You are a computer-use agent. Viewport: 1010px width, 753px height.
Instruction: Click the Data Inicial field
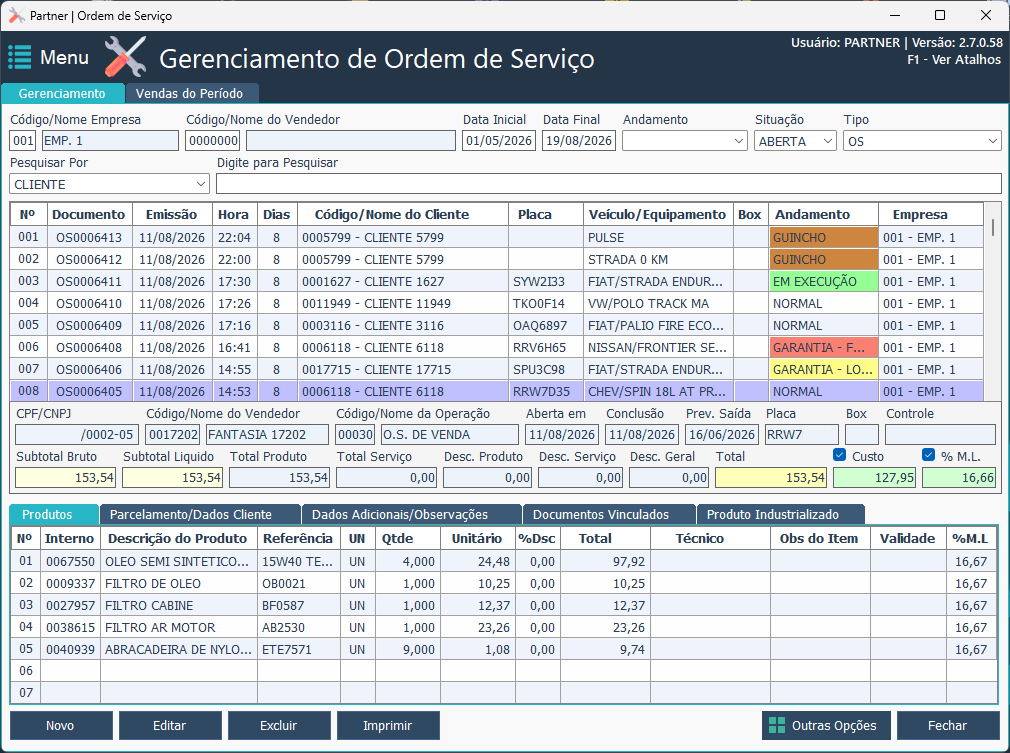point(499,140)
